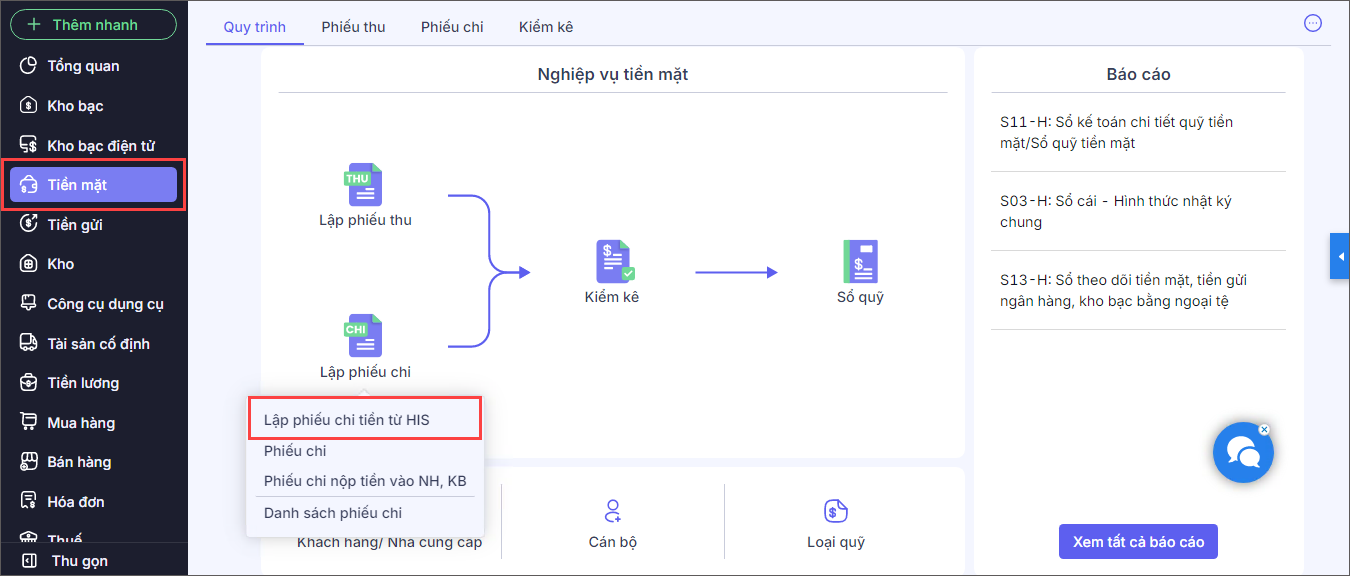Image resolution: width=1350 pixels, height=576 pixels.
Task: Switch to the Kiểm kê tab
Action: (546, 27)
